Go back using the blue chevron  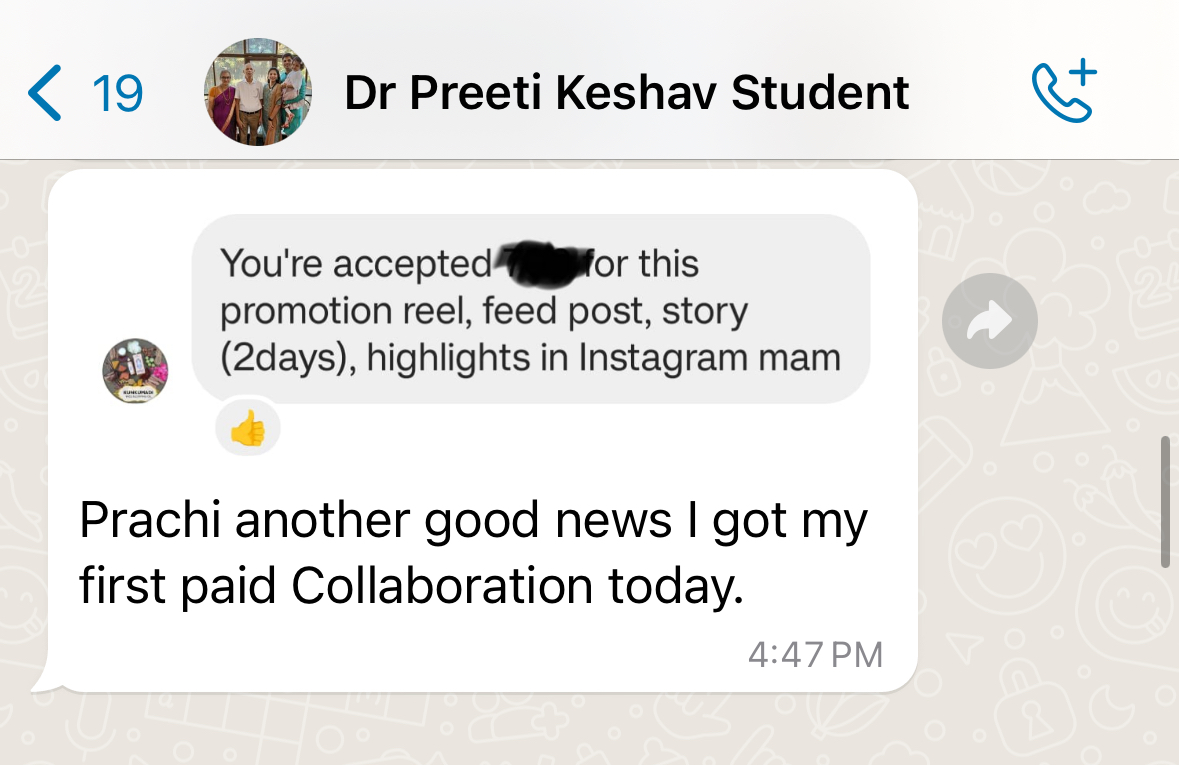[x=46, y=93]
